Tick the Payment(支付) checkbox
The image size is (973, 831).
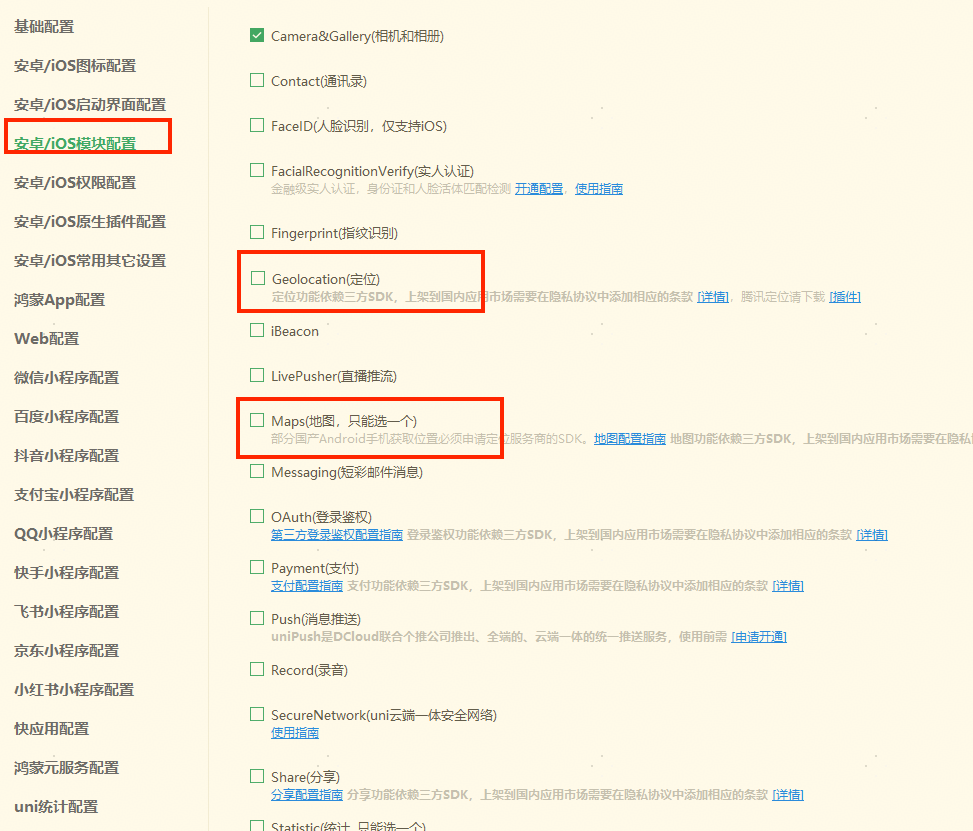tap(257, 567)
